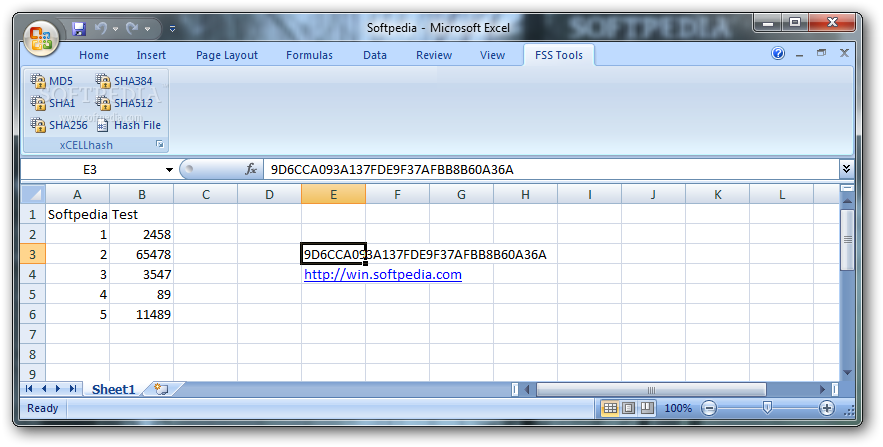Switch to the Insert ribbon tab
Image resolution: width=883 pixels, height=447 pixels.
click(151, 55)
